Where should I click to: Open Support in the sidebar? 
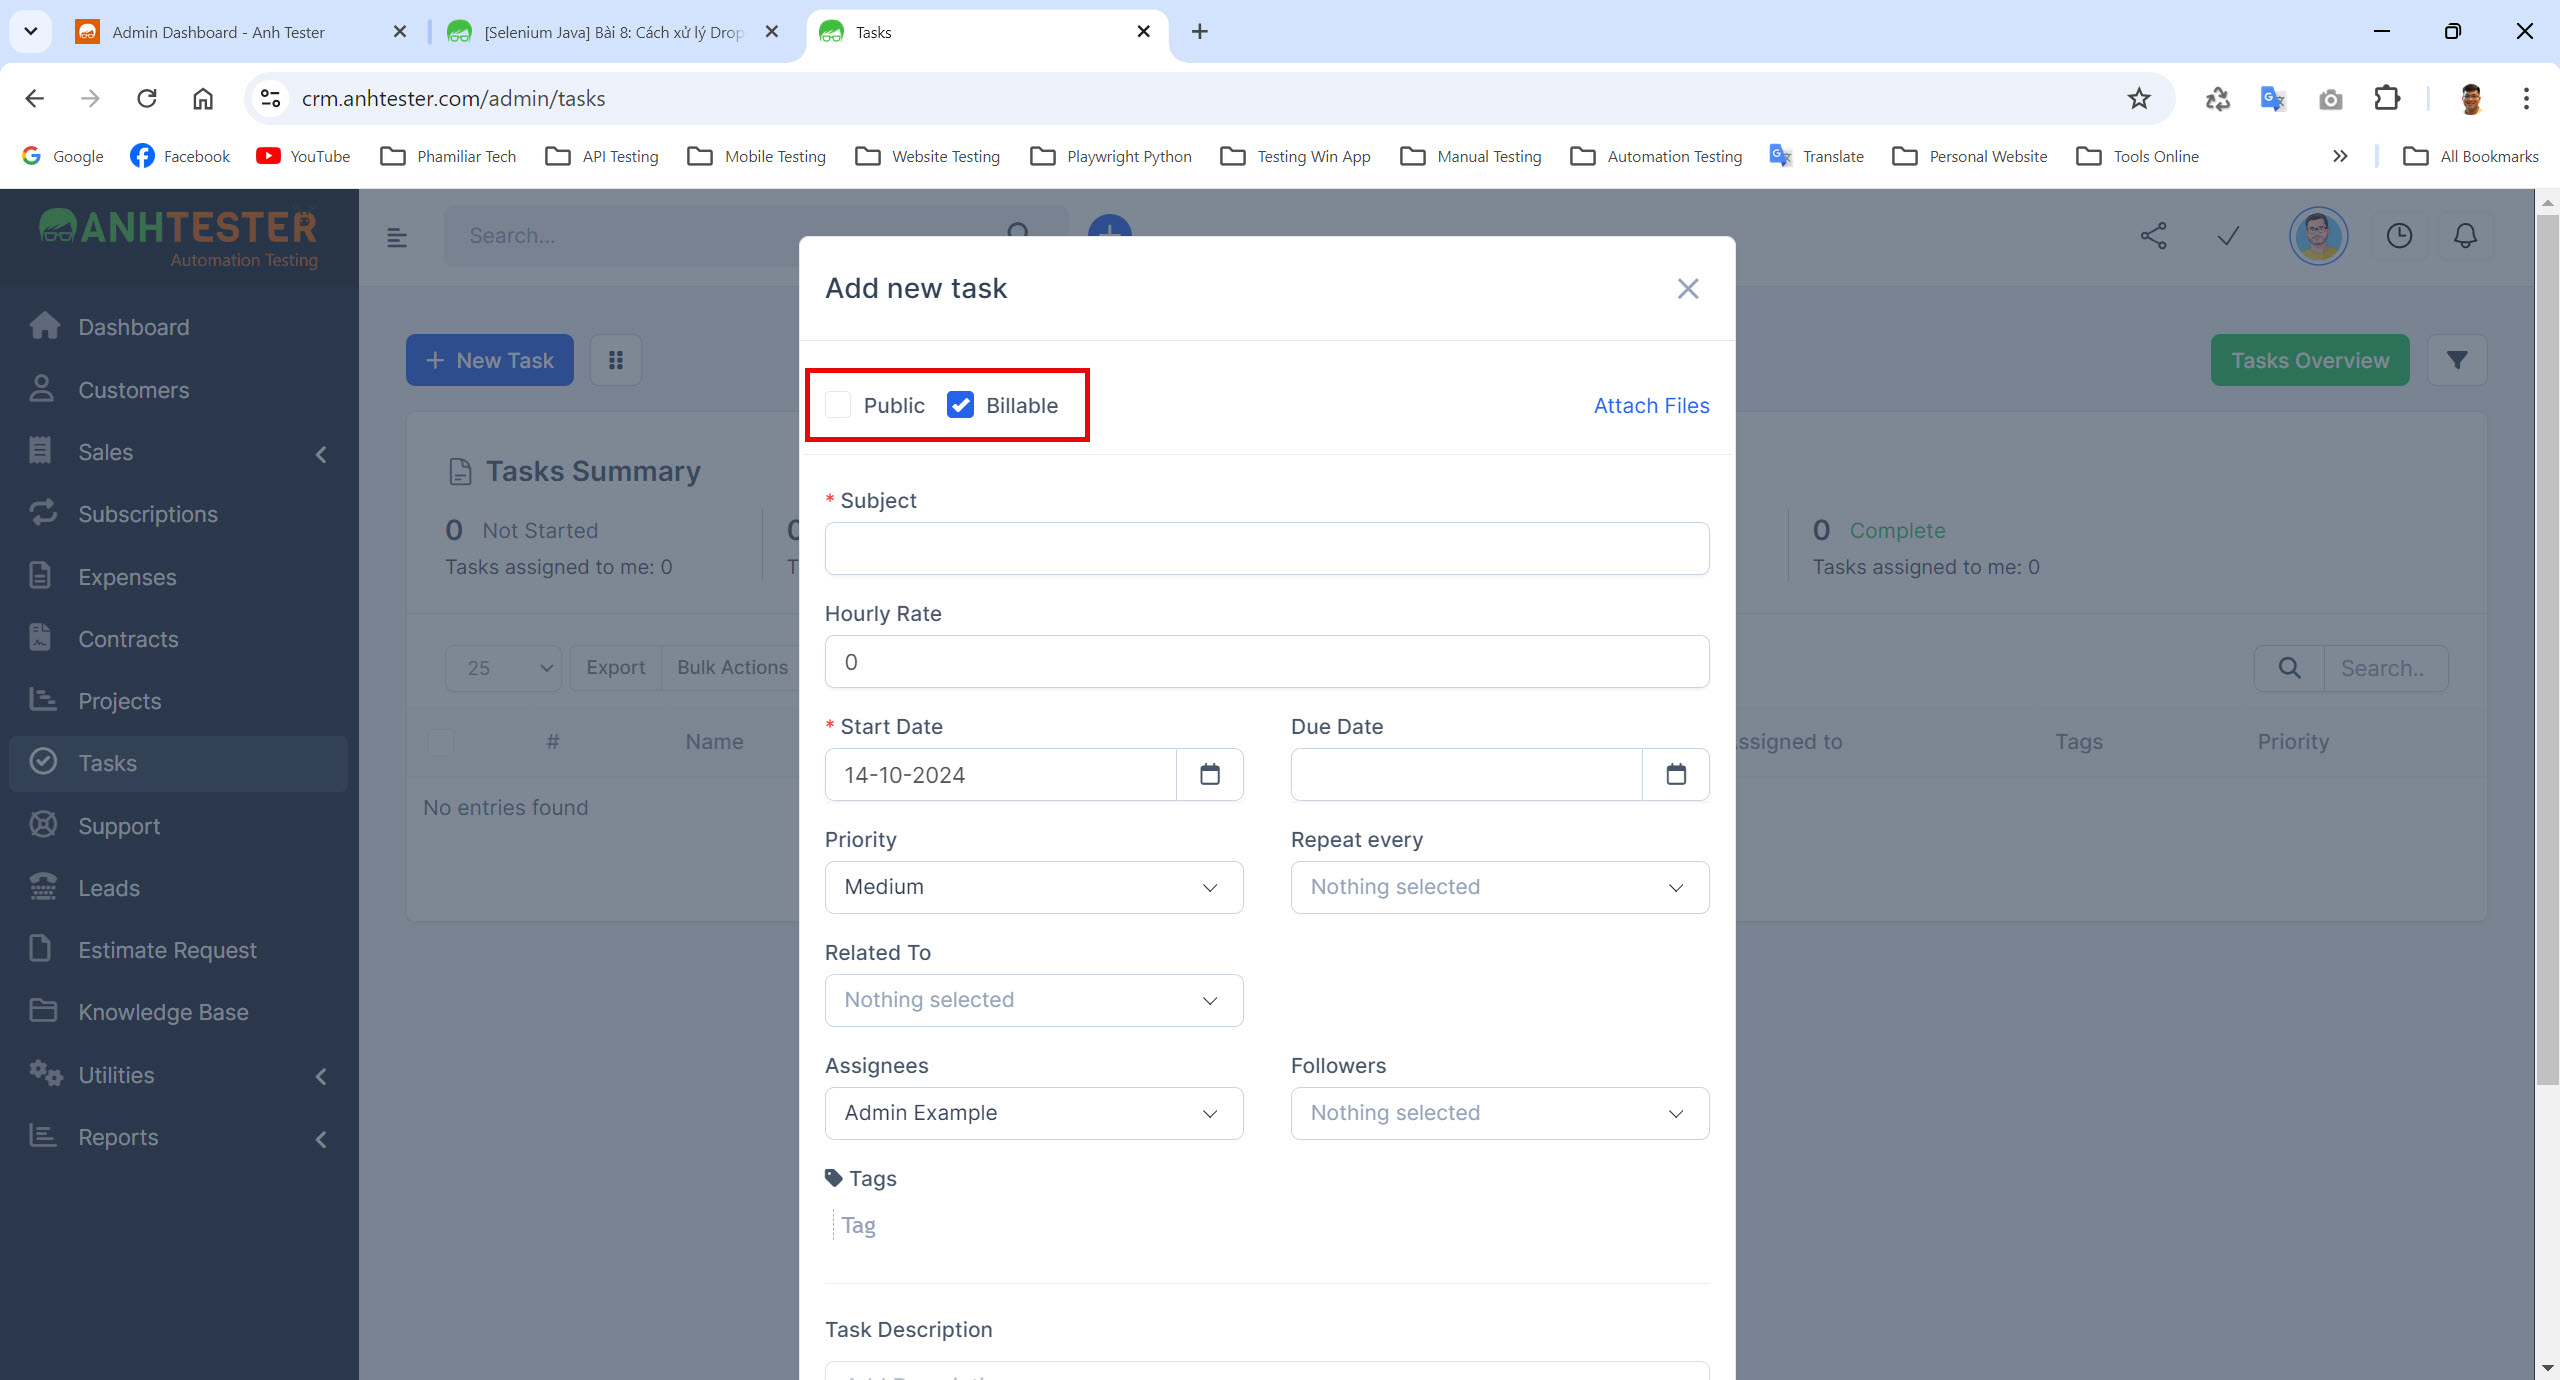click(178, 826)
